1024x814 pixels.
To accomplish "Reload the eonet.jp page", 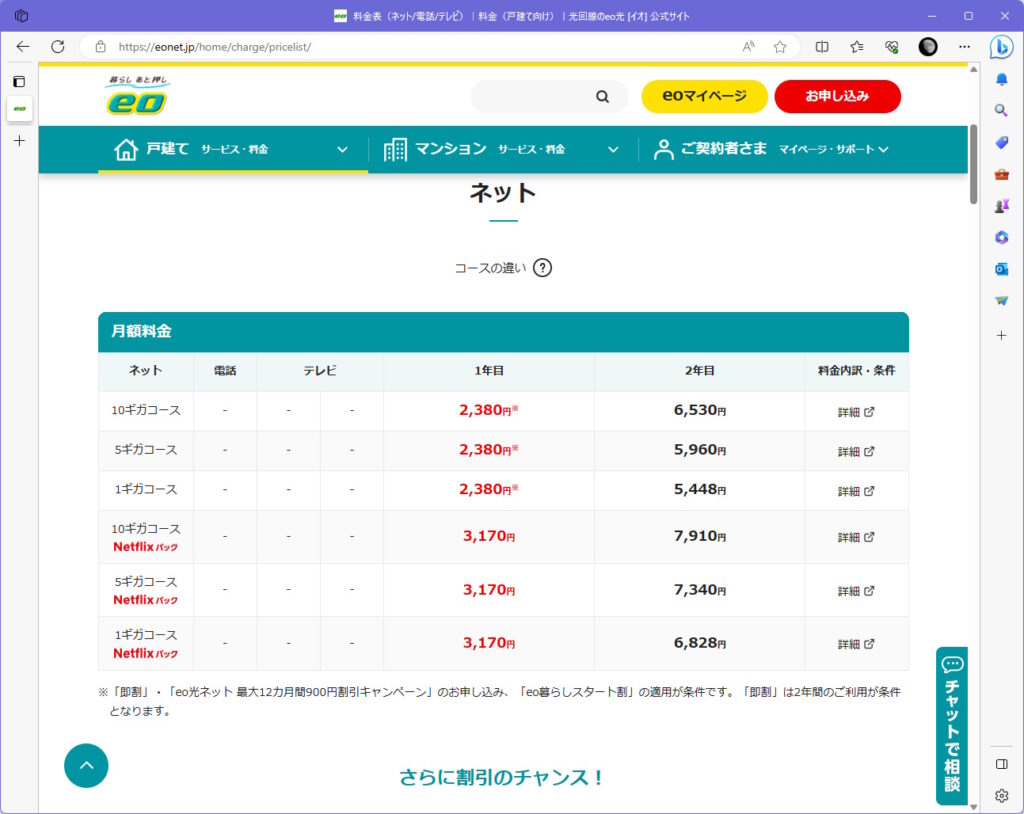I will pyautogui.click(x=57, y=47).
